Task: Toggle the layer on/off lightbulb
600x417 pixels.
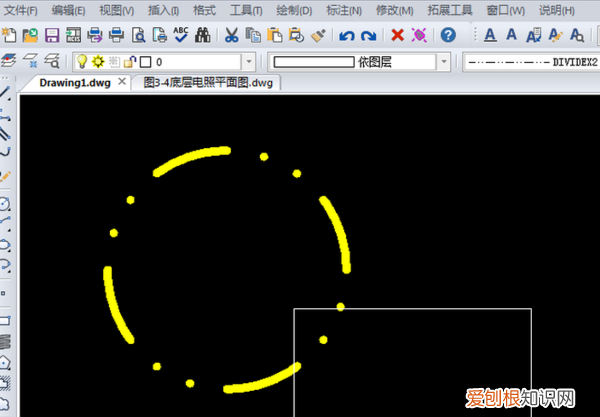Action: pyautogui.click(x=82, y=61)
